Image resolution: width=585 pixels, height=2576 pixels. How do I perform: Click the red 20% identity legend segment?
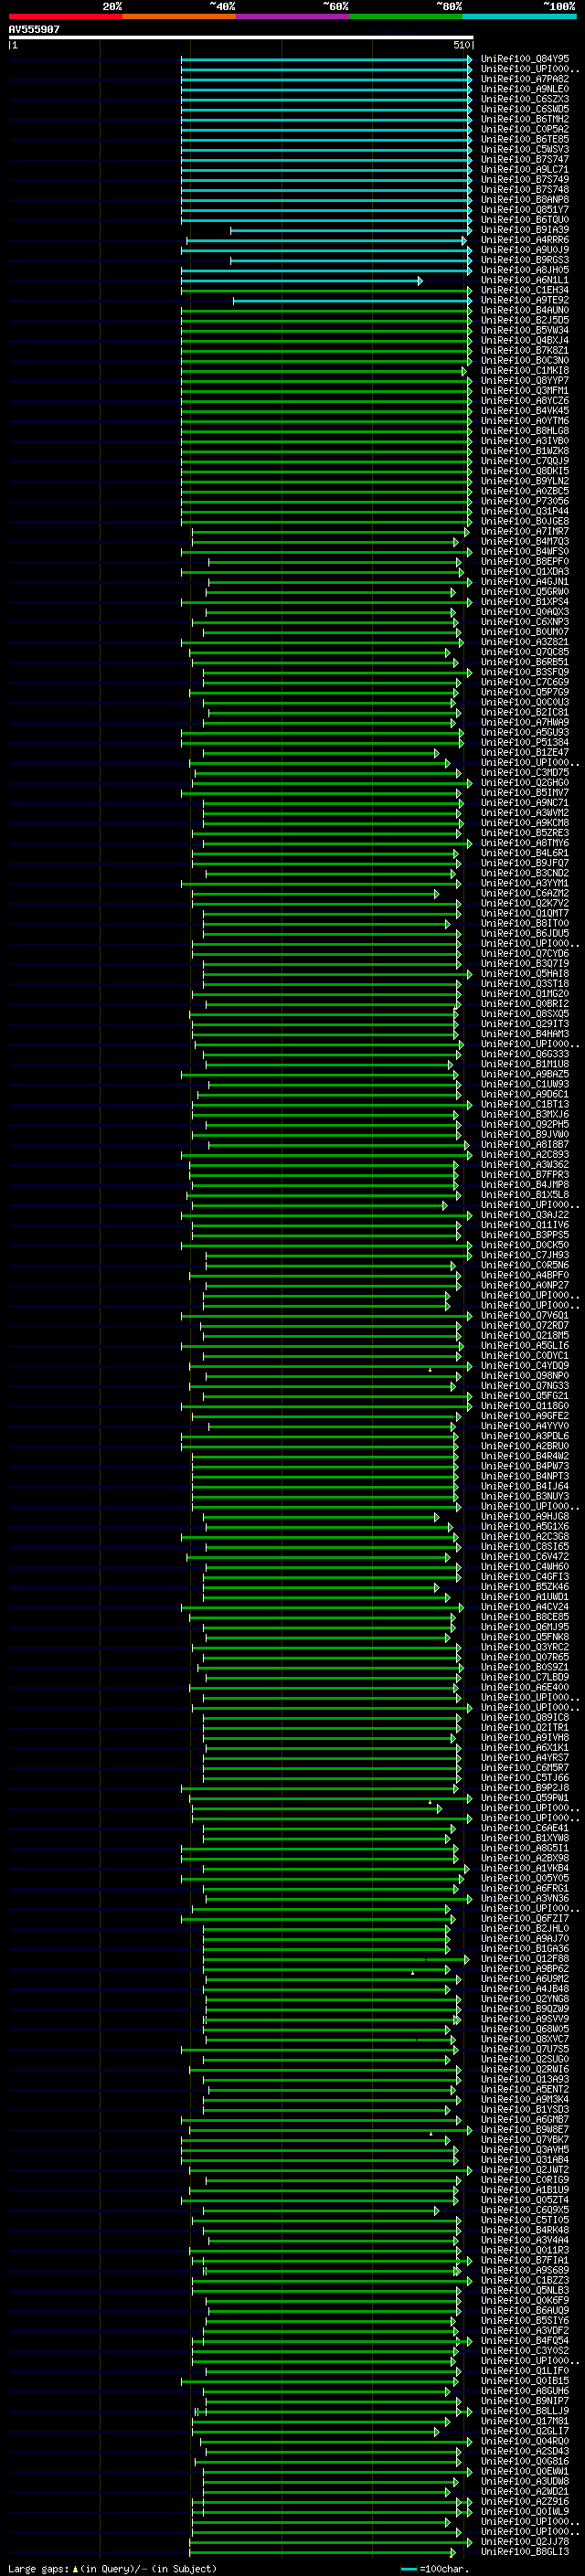(65, 17)
